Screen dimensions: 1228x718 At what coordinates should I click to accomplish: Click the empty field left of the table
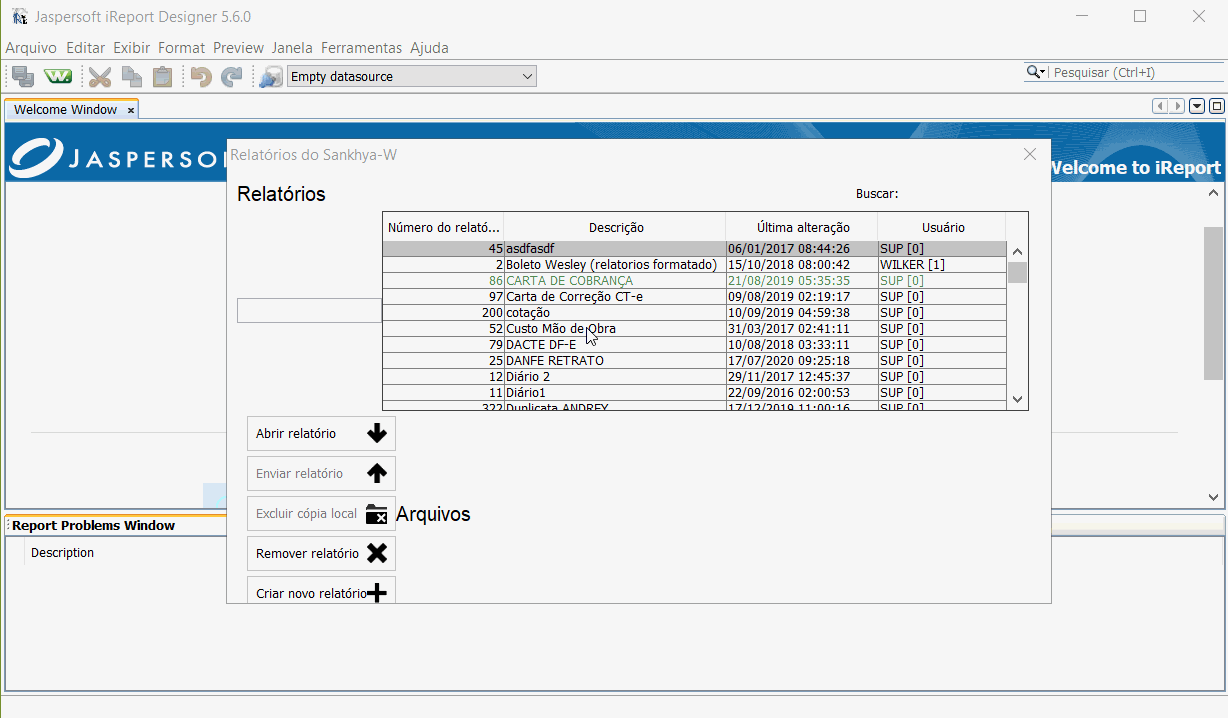tap(309, 310)
